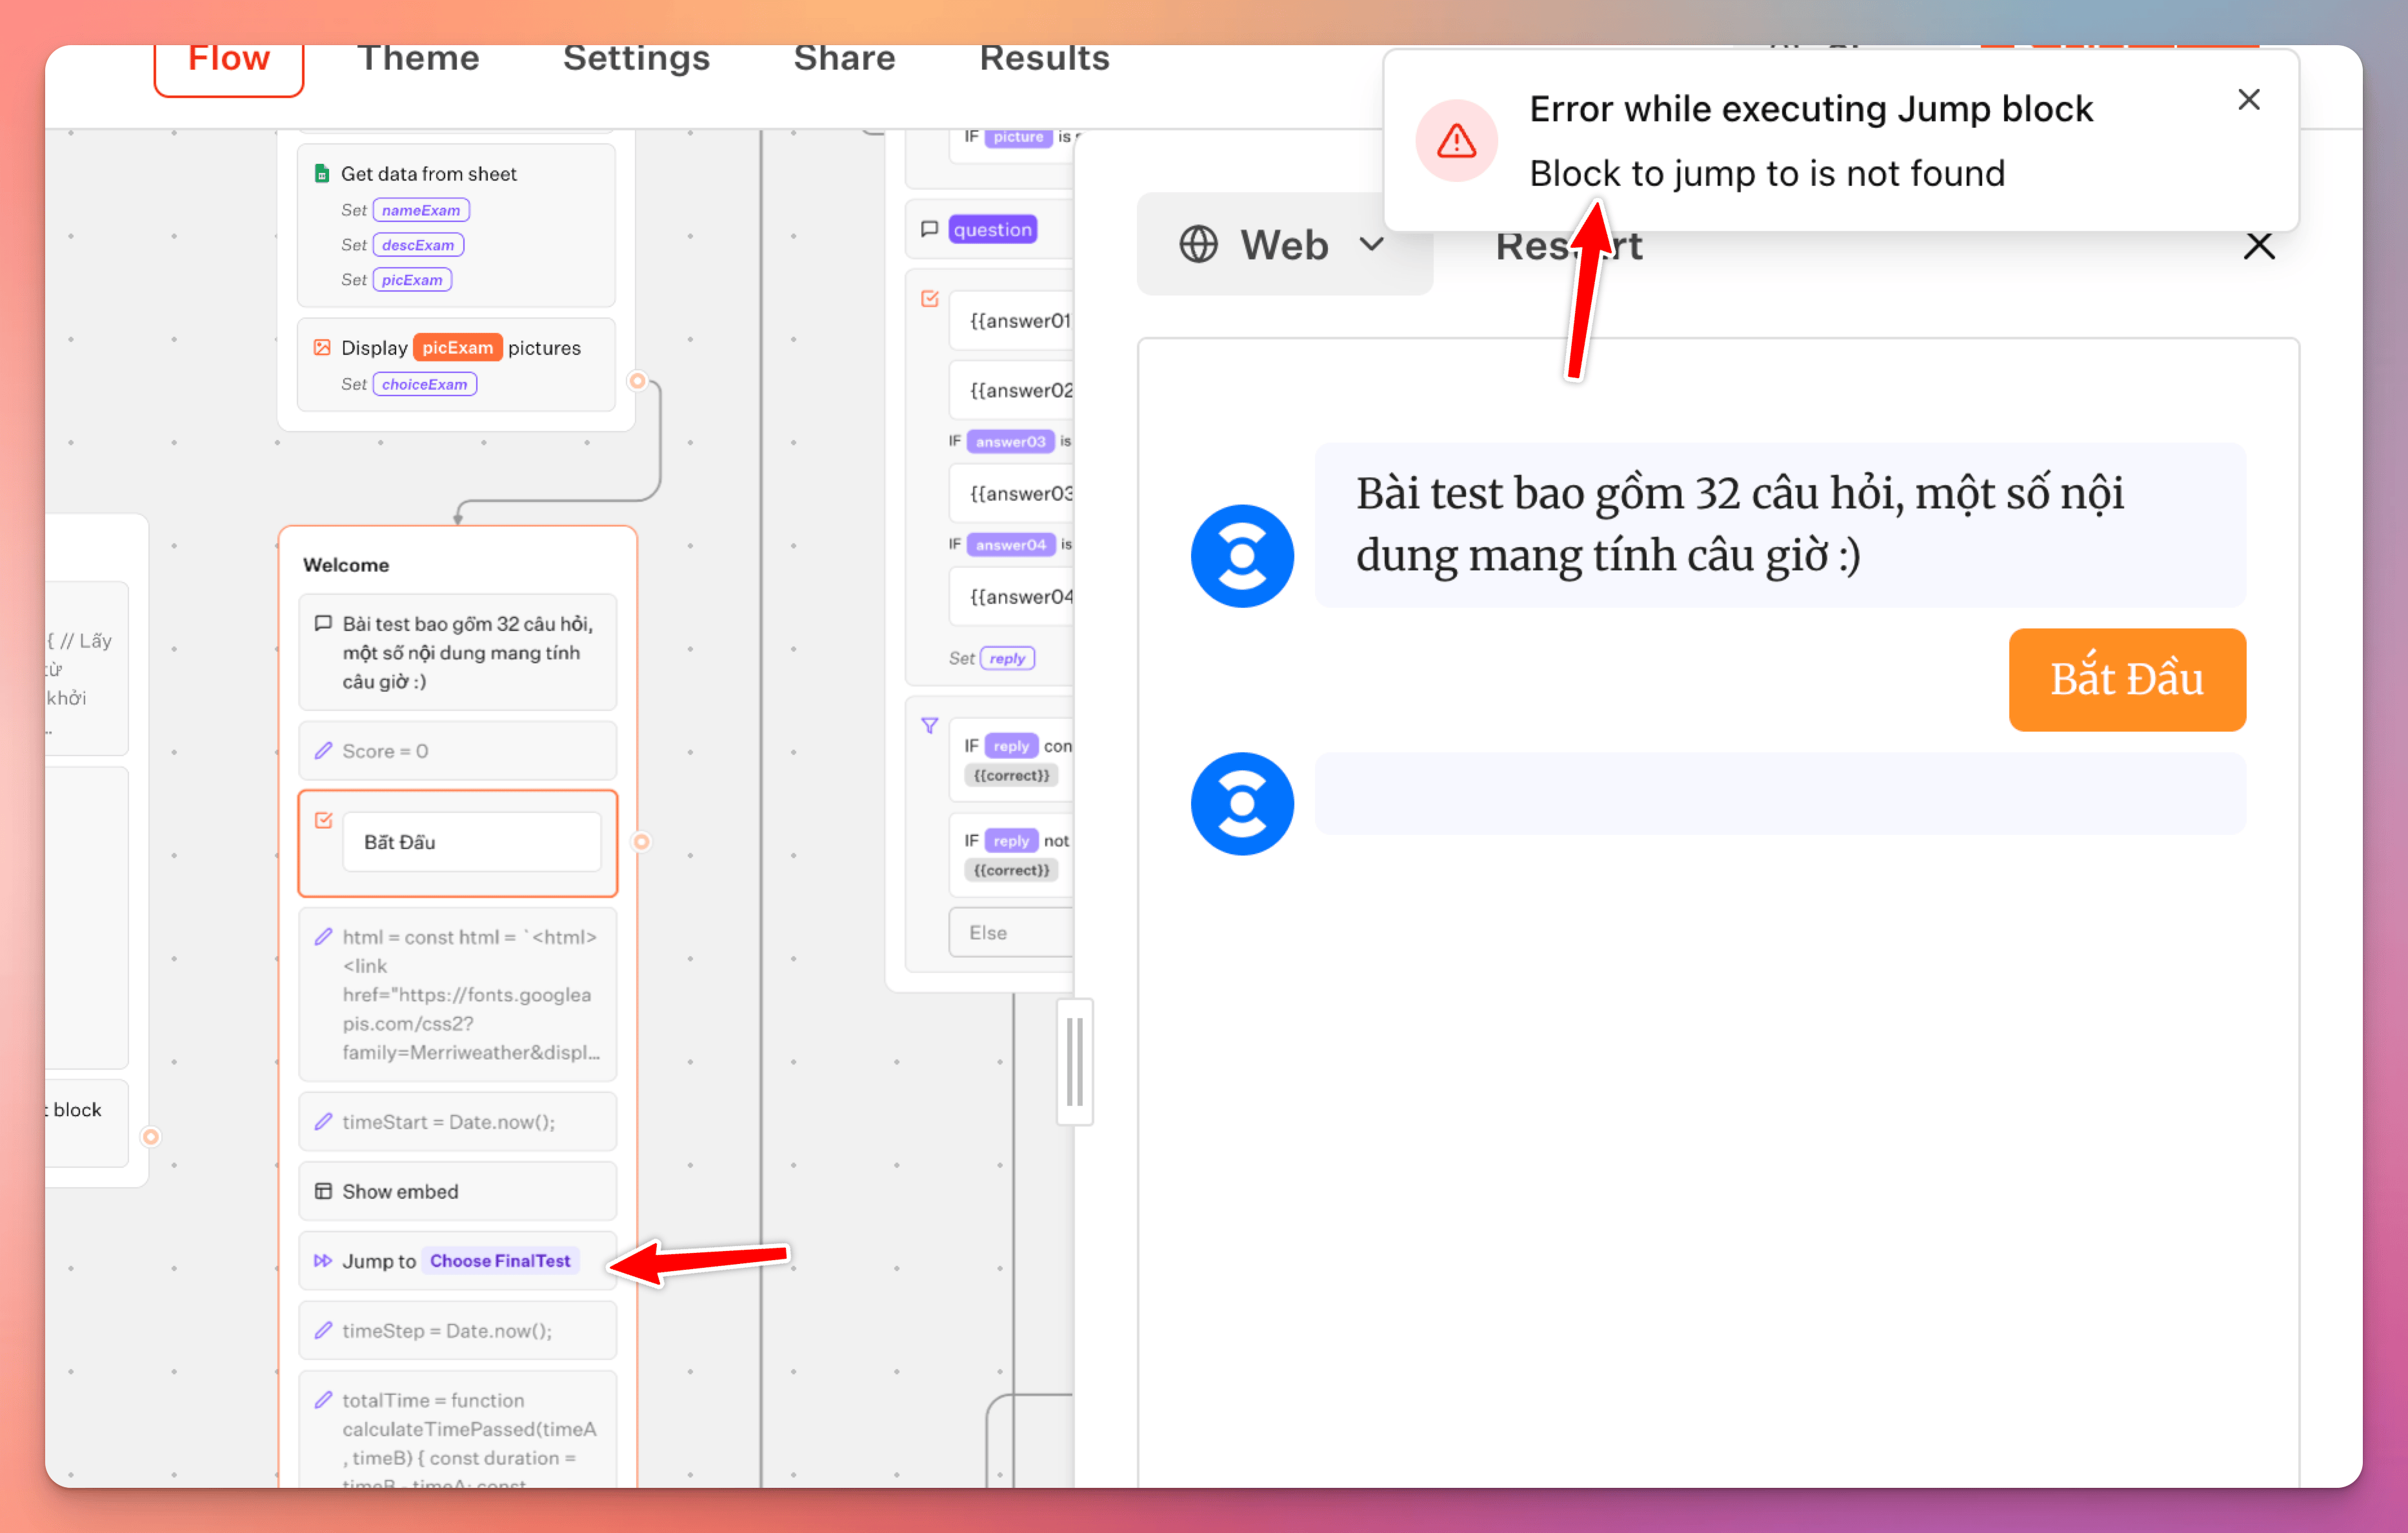
Task: Click the picExam variable tag under Set
Action: pyautogui.click(x=412, y=280)
